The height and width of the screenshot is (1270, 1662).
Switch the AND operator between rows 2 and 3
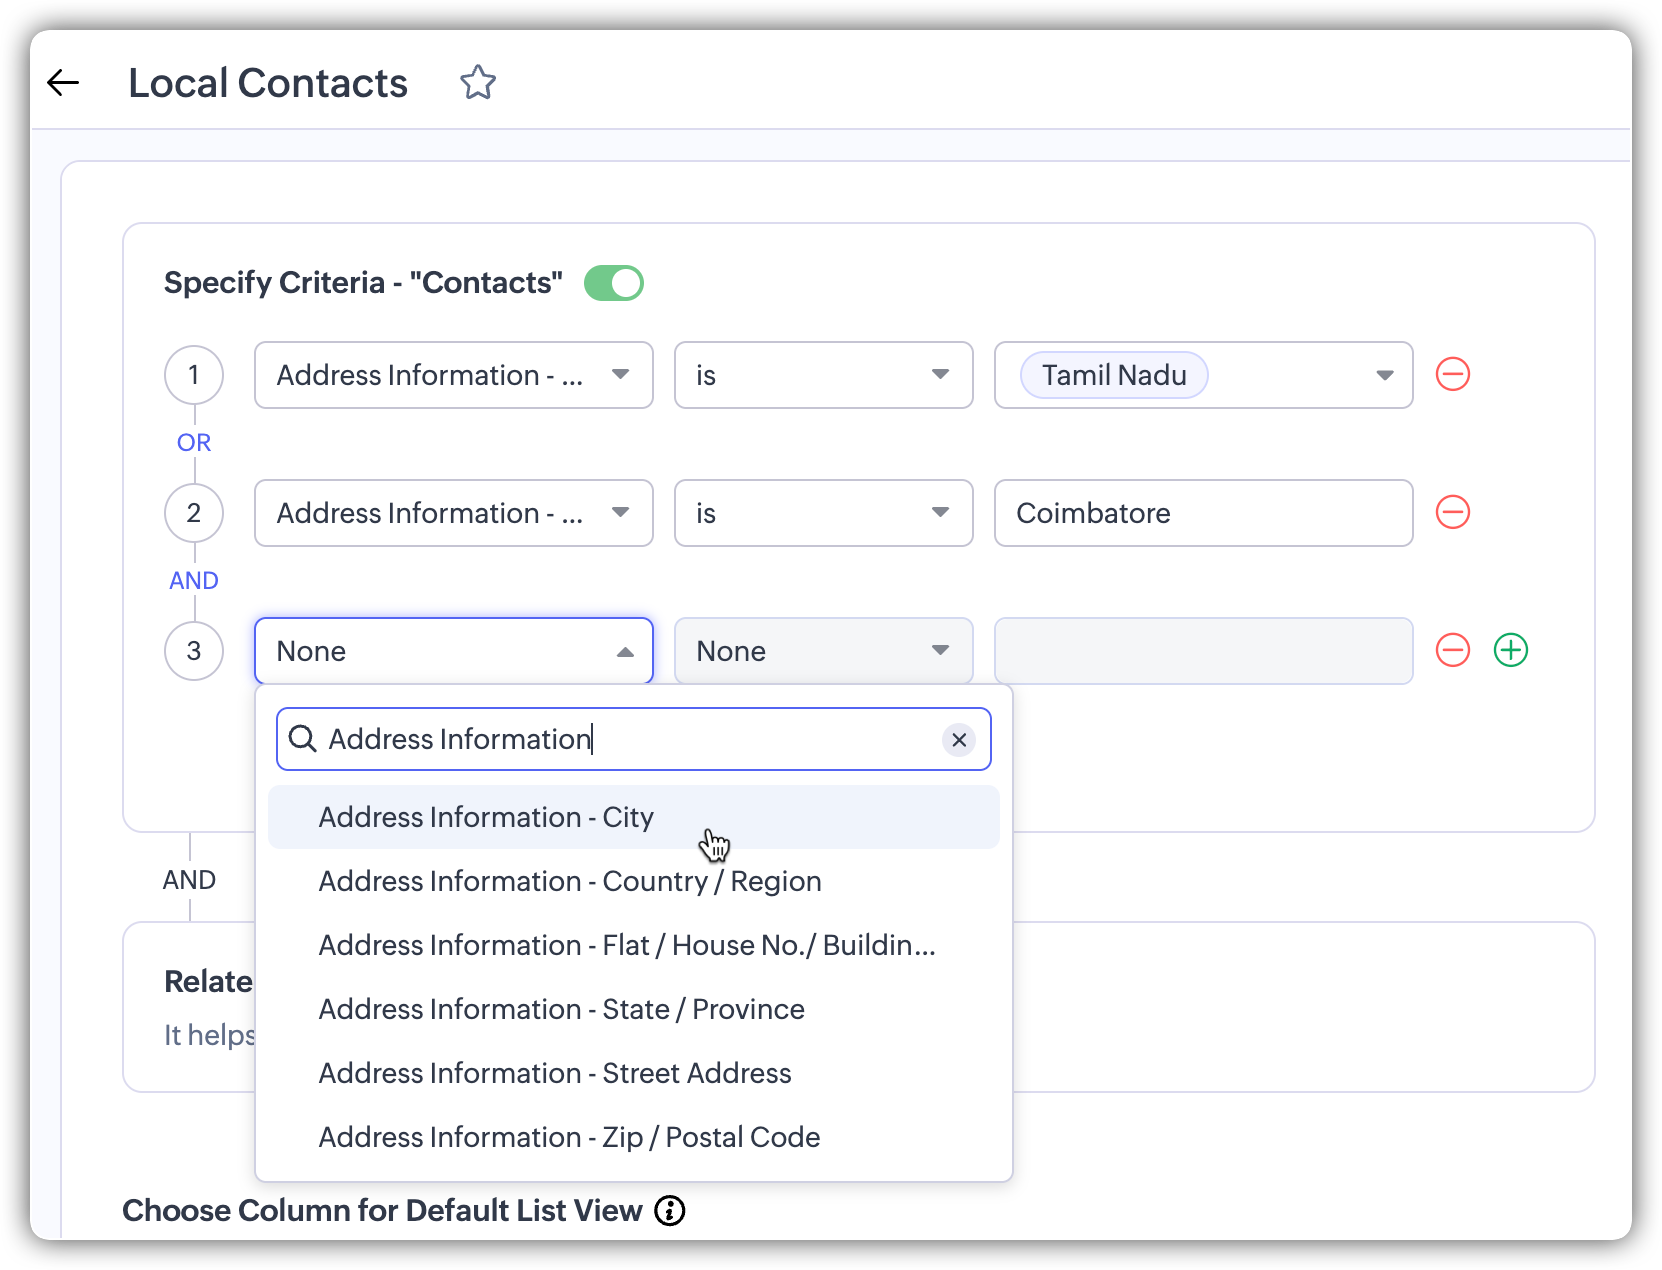tap(194, 581)
